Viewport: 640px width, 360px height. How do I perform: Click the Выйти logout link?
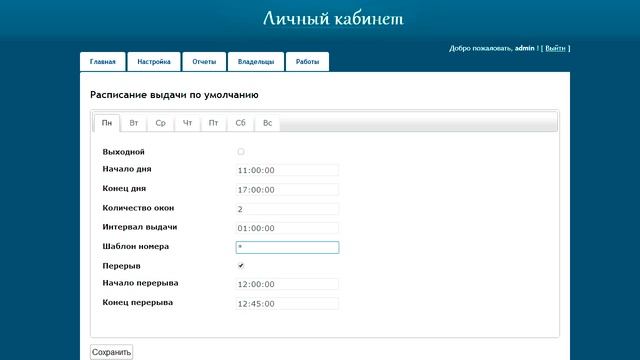[x=555, y=48]
